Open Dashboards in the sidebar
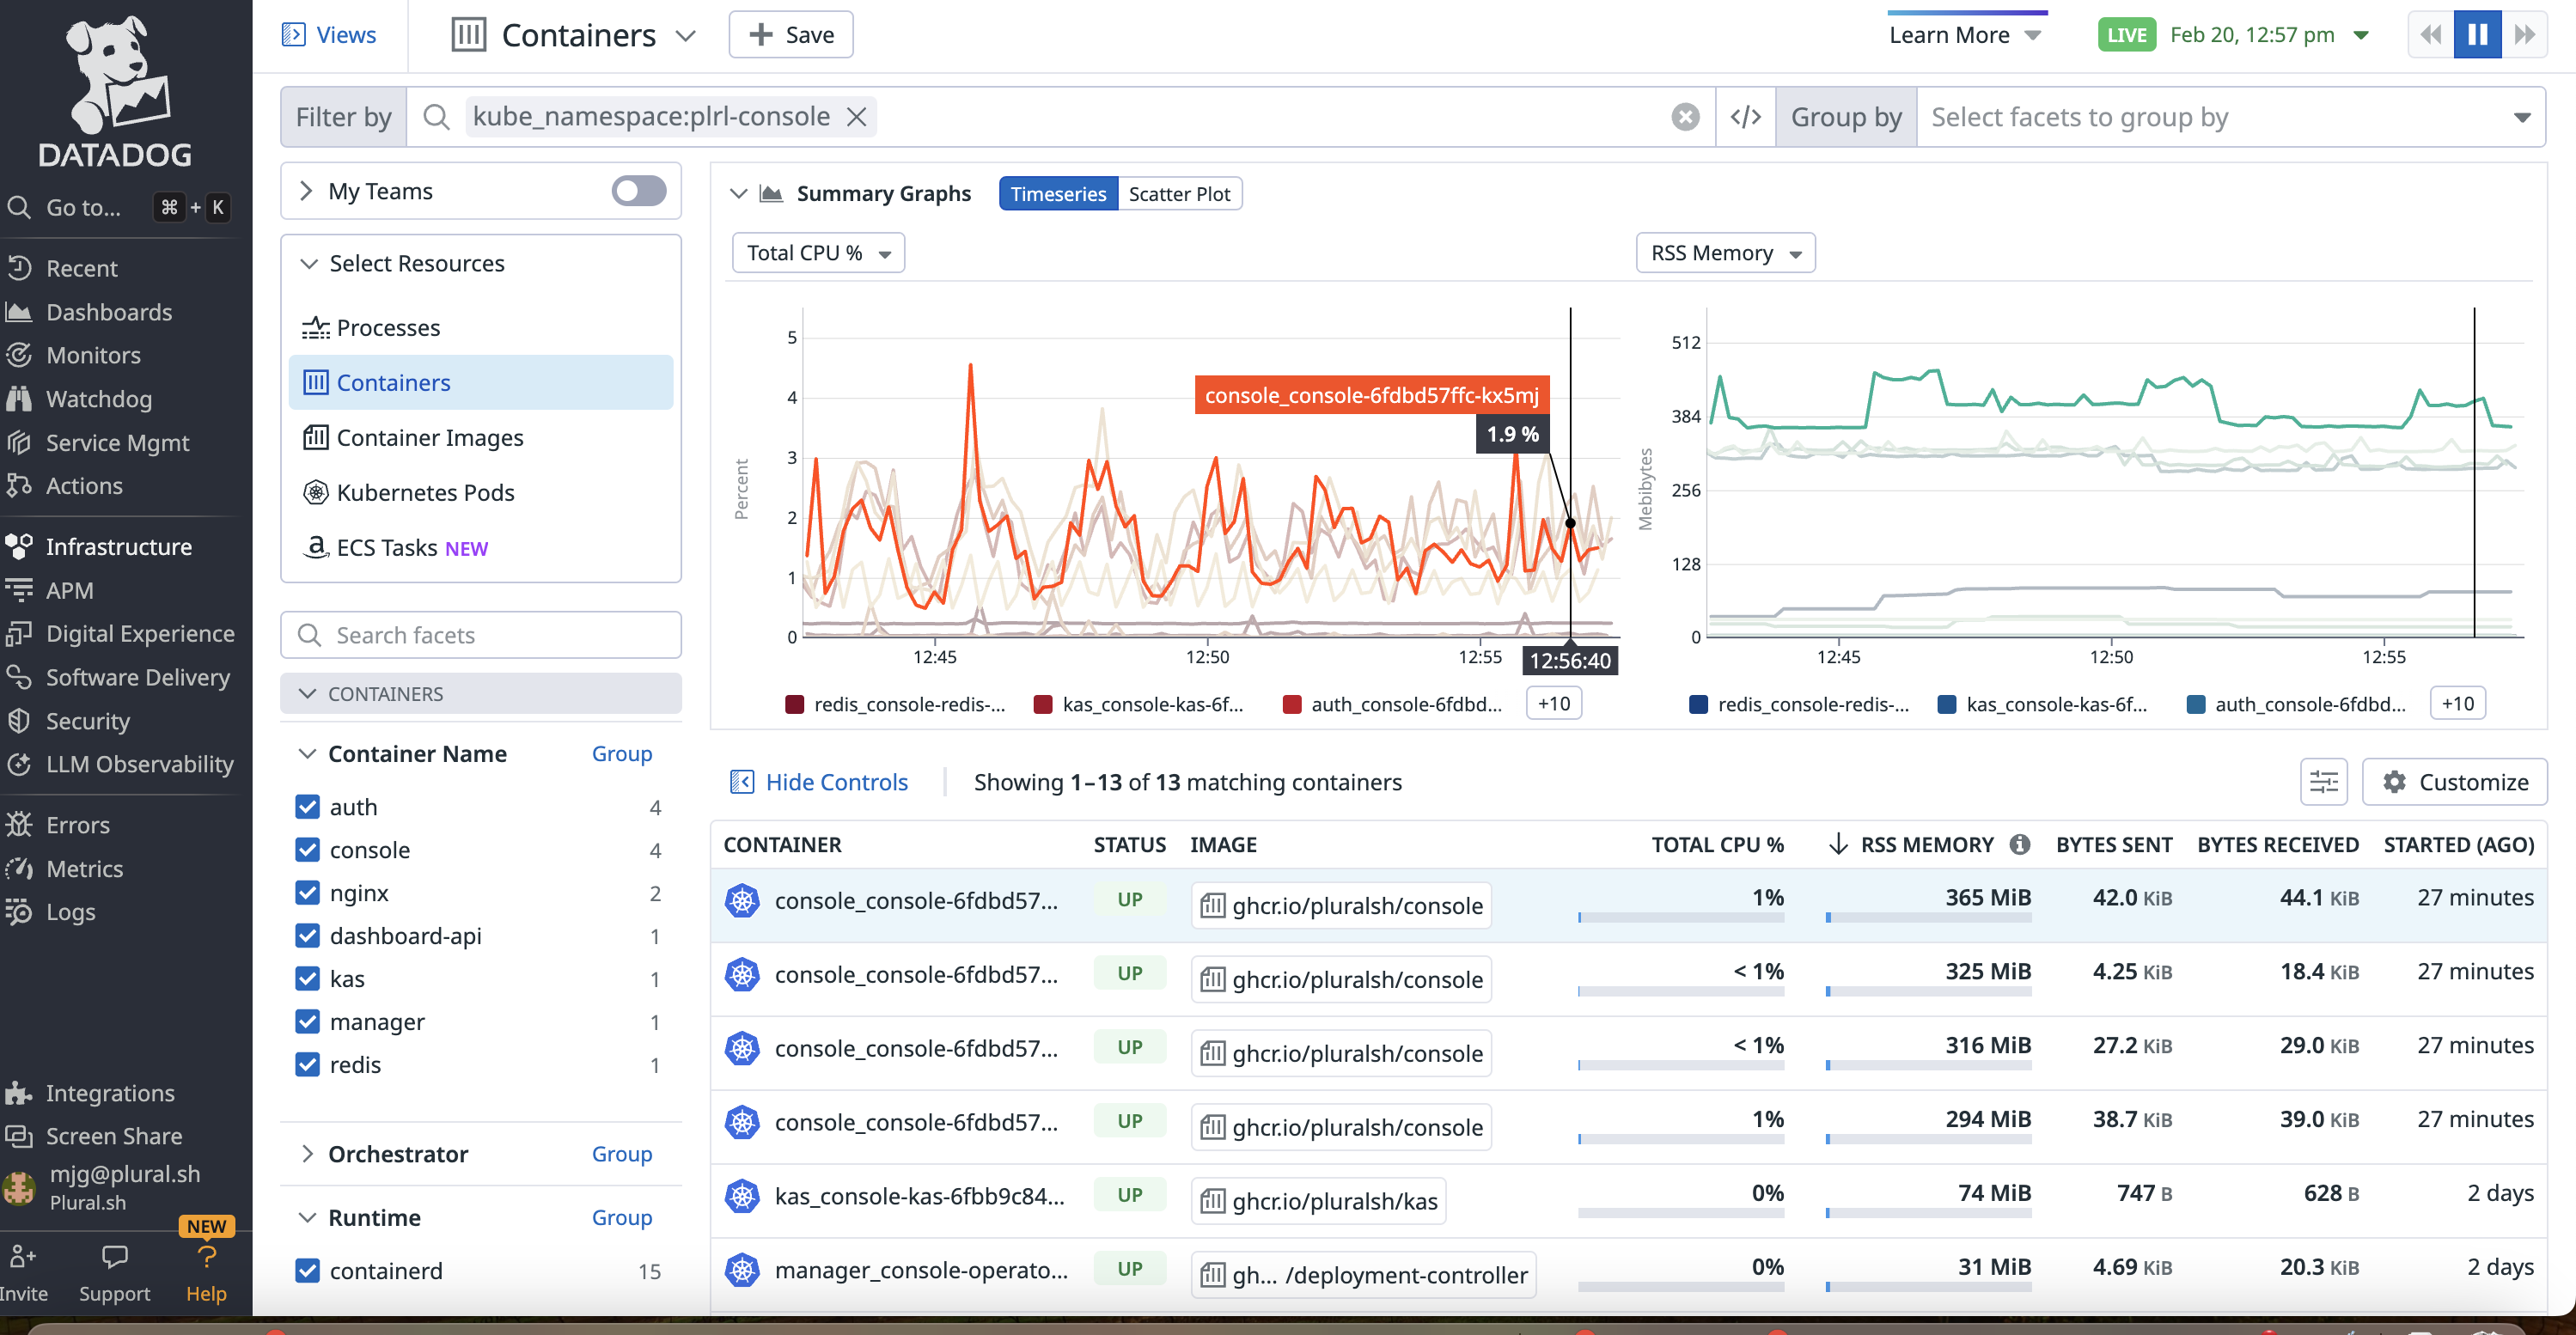 (x=108, y=312)
